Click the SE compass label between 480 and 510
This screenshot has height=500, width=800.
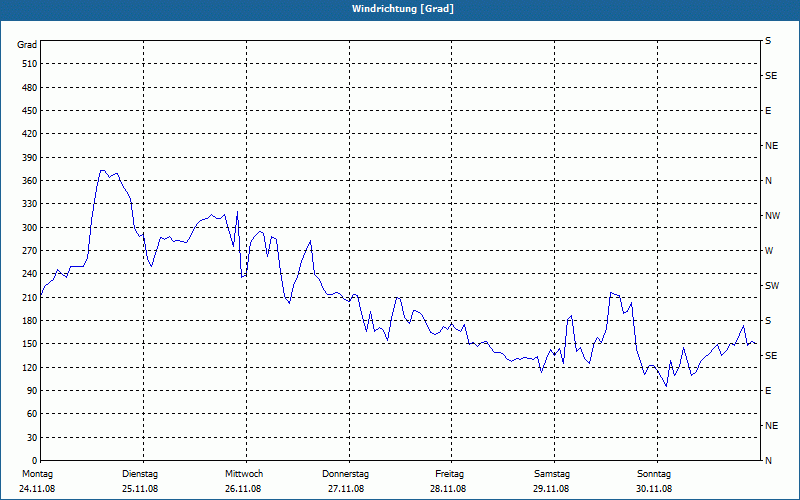[771, 76]
